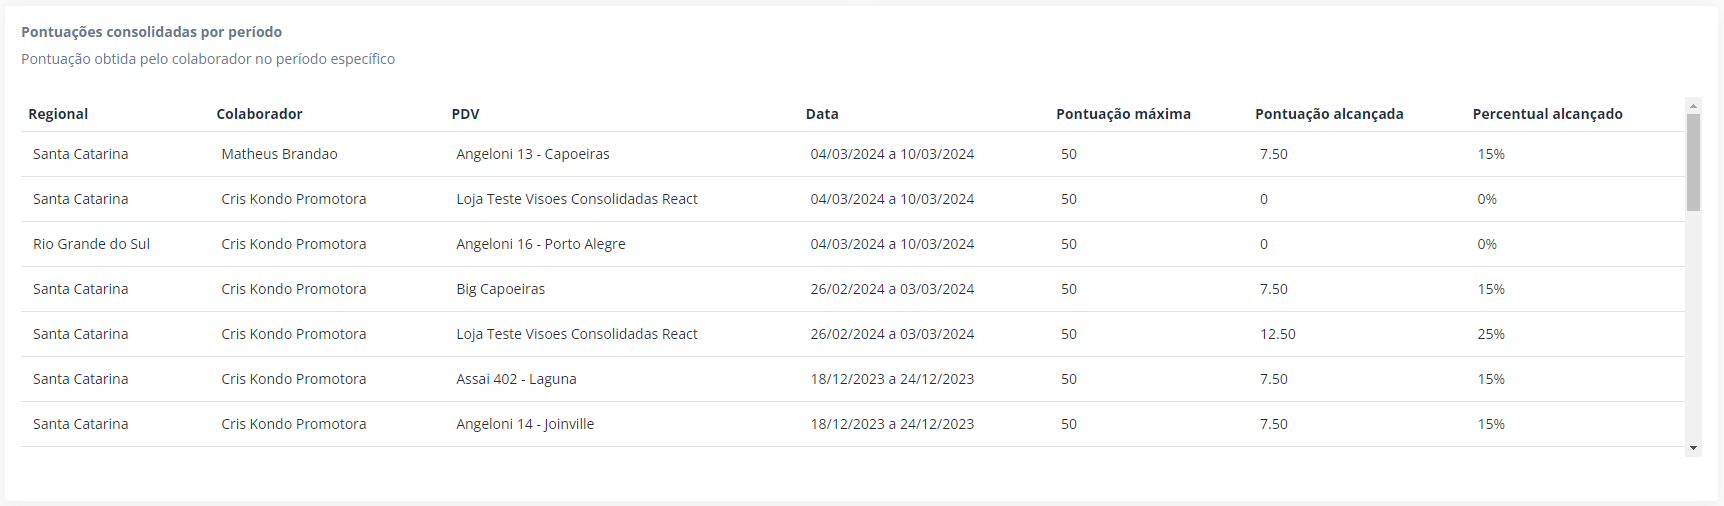This screenshot has height=506, width=1724.
Task: Click the Pontuação máxima column header
Action: [1123, 114]
